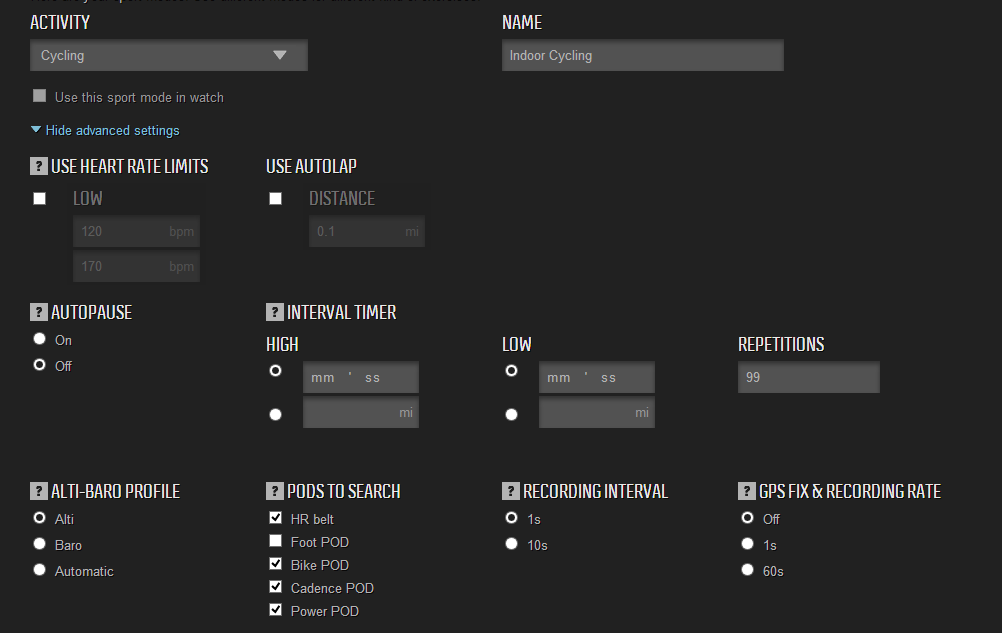Select the Baro altitude profile

(x=40, y=544)
